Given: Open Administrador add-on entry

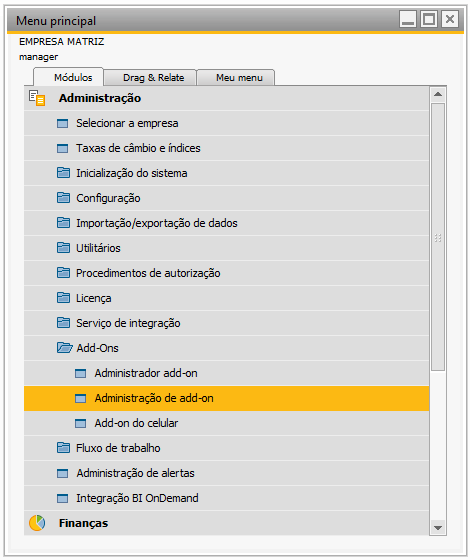Looking at the screenshot, I should tap(146, 373).
